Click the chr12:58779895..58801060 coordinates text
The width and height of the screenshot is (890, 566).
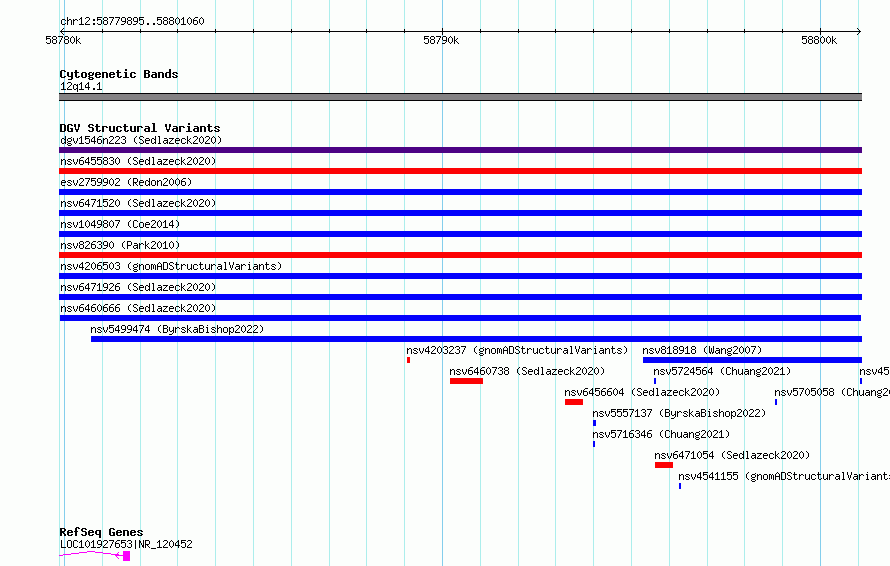[x=132, y=21]
